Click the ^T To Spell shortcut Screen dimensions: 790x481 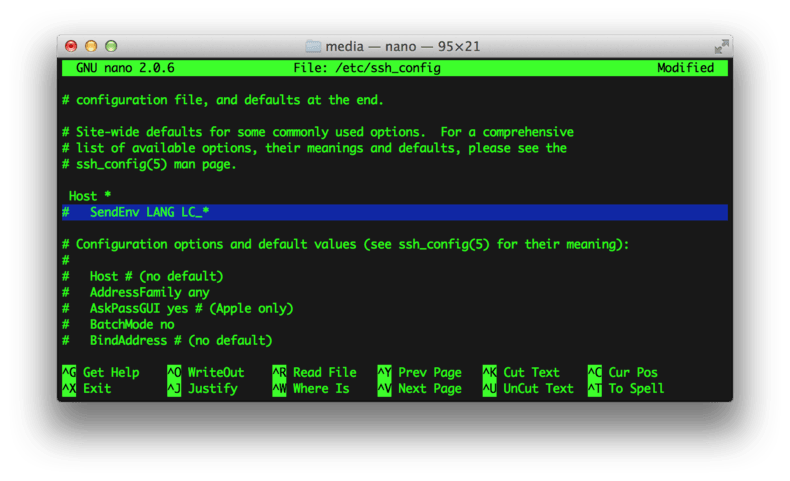coord(626,388)
